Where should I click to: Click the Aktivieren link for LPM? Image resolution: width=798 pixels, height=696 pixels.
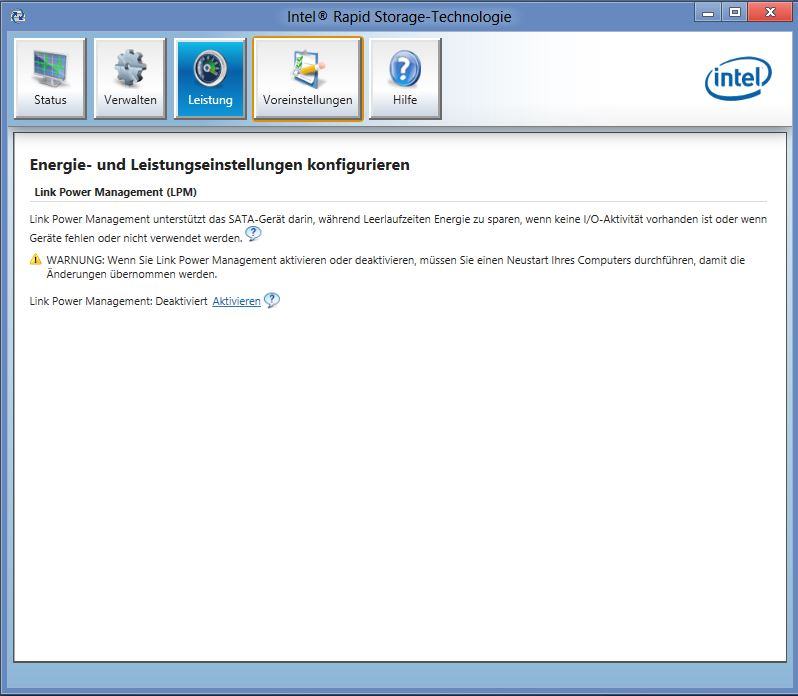pyautogui.click(x=236, y=301)
